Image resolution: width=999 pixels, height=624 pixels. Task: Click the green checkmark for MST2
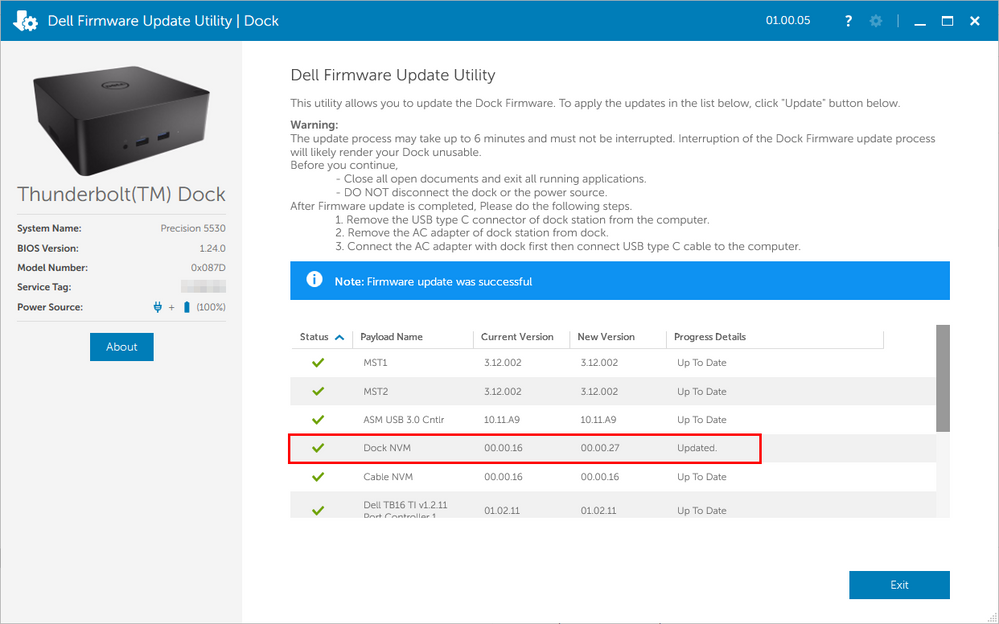(x=318, y=391)
